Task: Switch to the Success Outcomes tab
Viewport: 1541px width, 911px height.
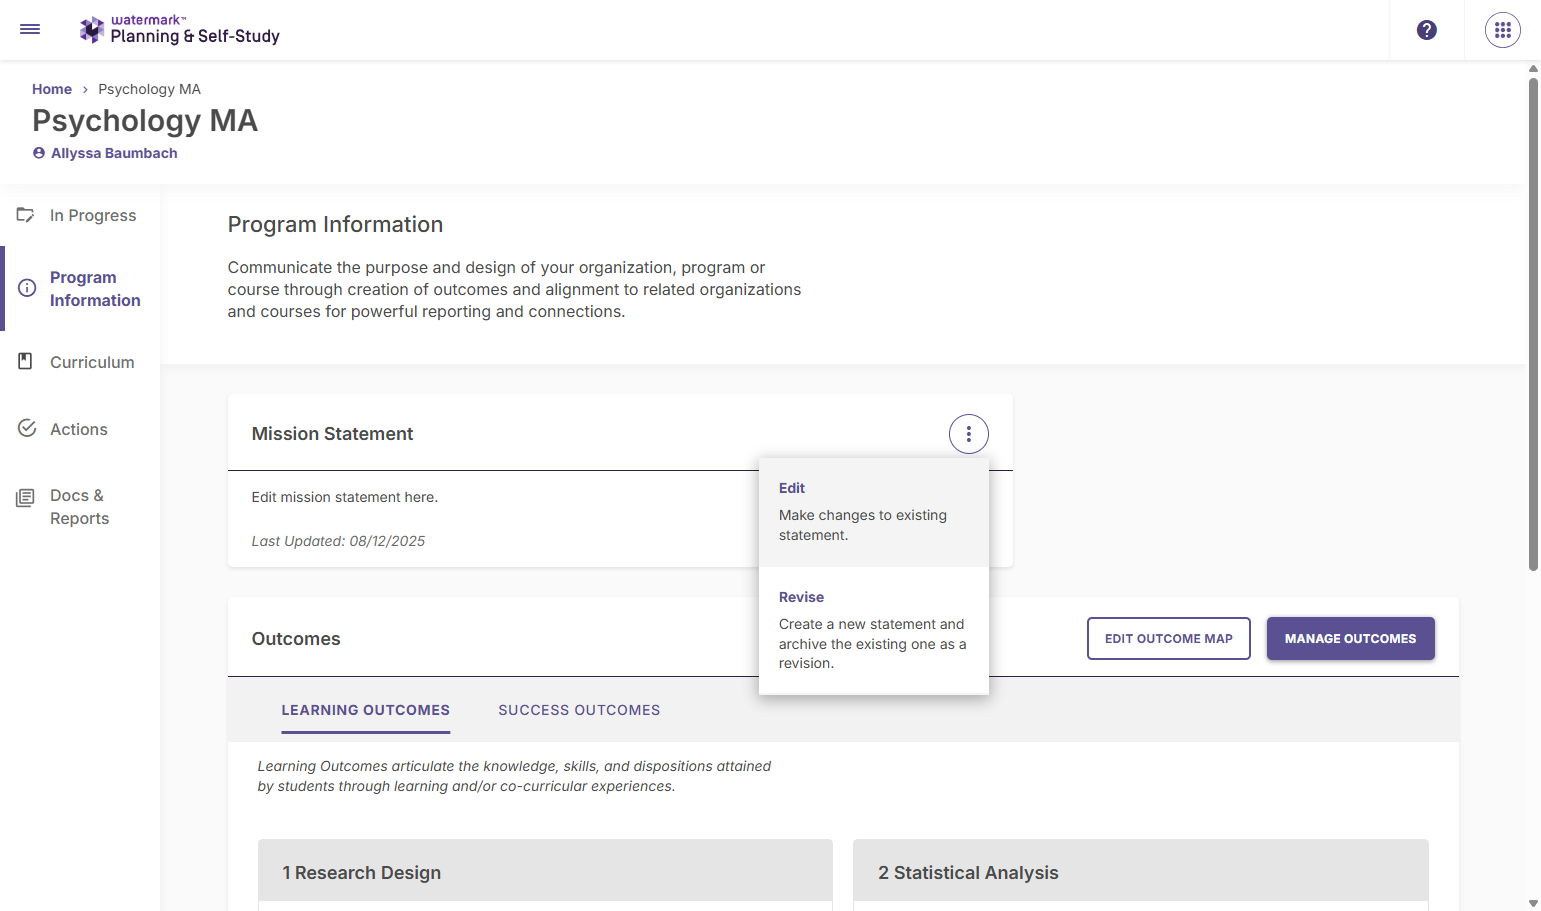Action: [579, 710]
